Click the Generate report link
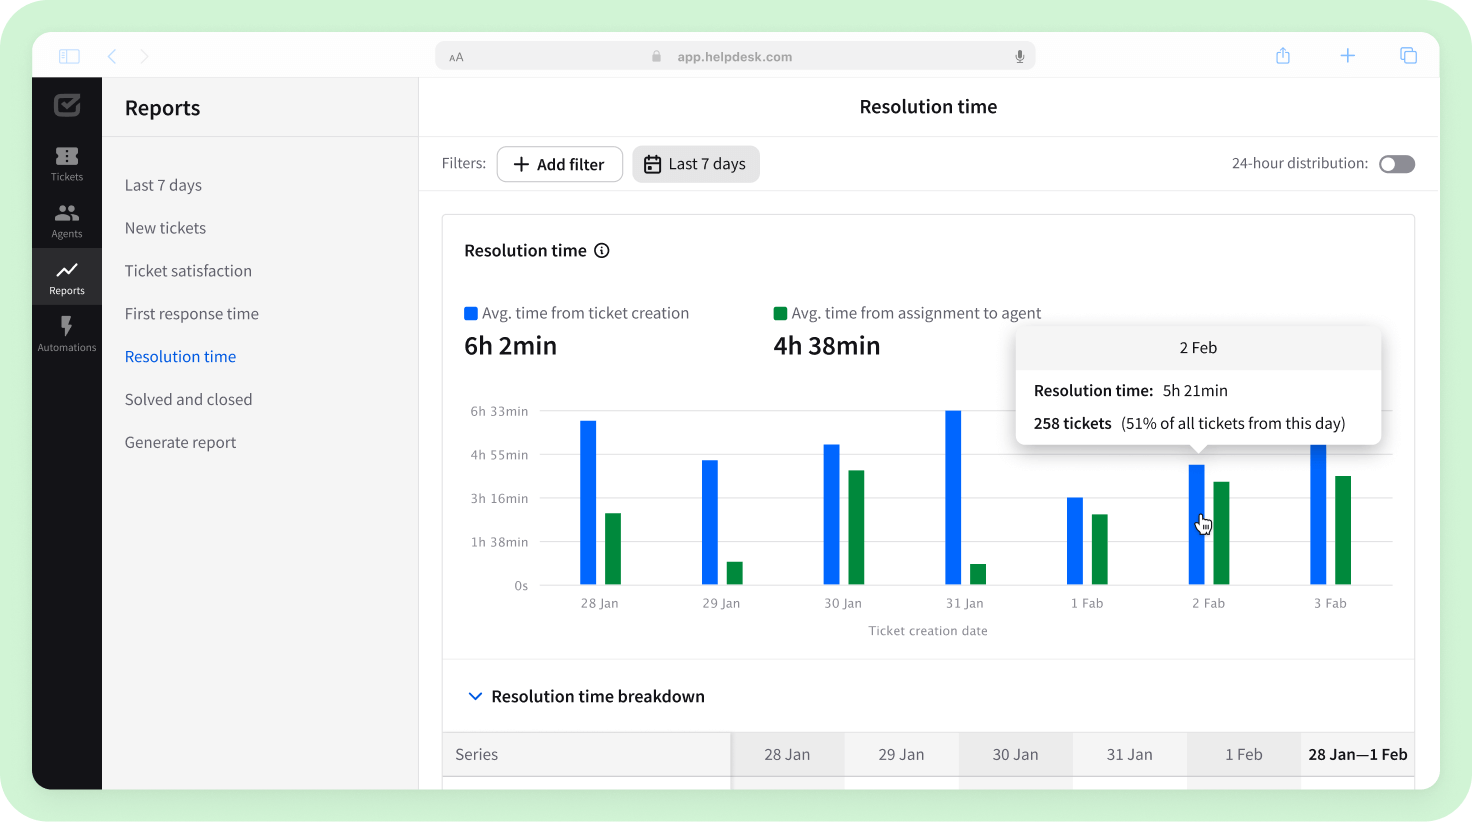 coord(180,442)
